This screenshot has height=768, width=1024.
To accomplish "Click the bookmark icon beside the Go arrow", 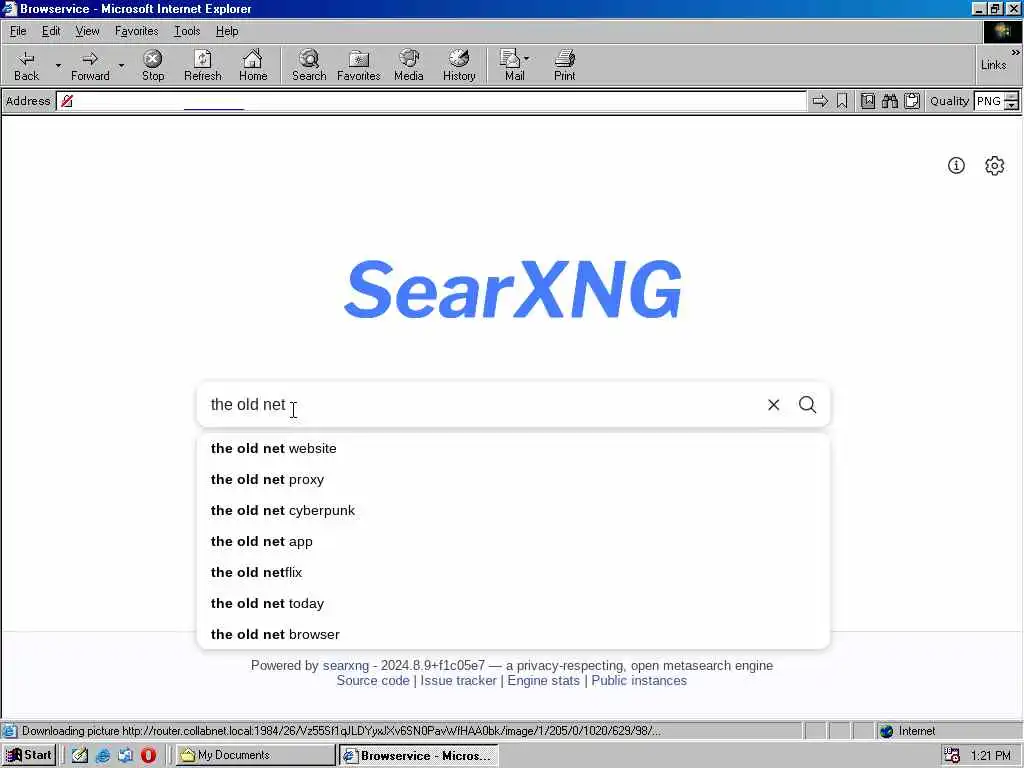I will [x=842, y=101].
